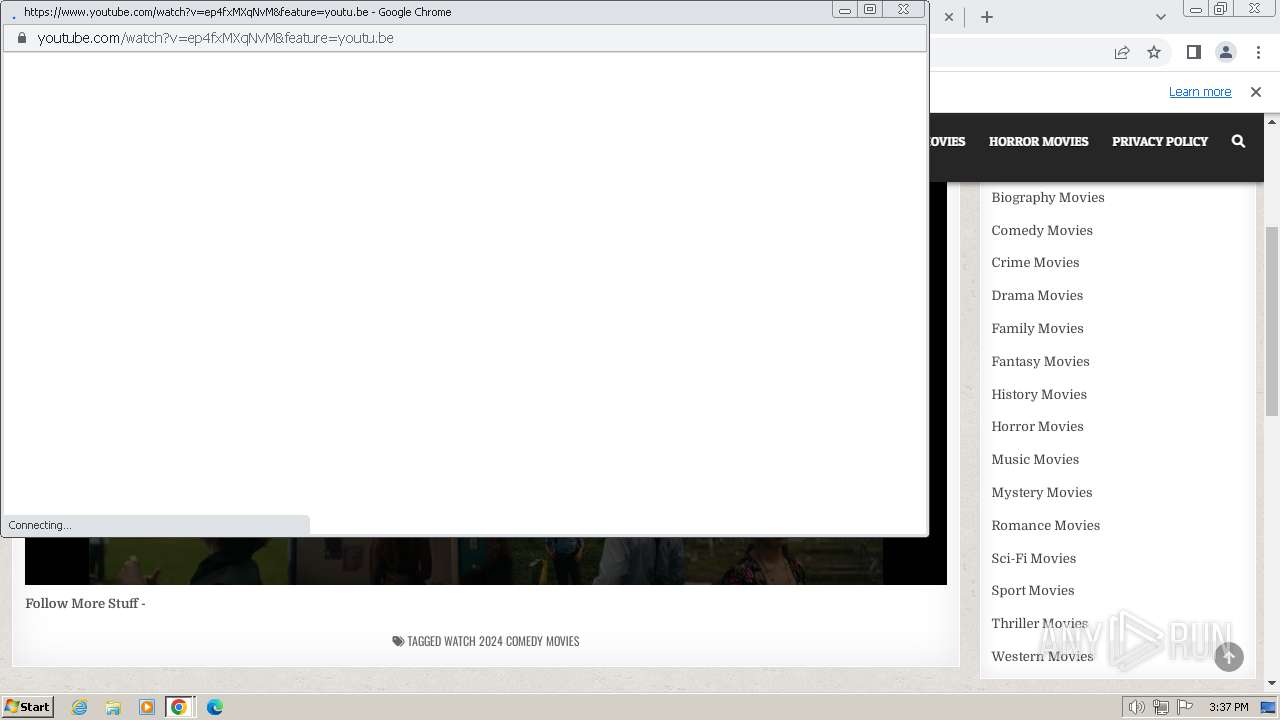This screenshot has width=1280, height=720.
Task: Click the page vertical scrollbar thumb
Action: [1272, 321]
